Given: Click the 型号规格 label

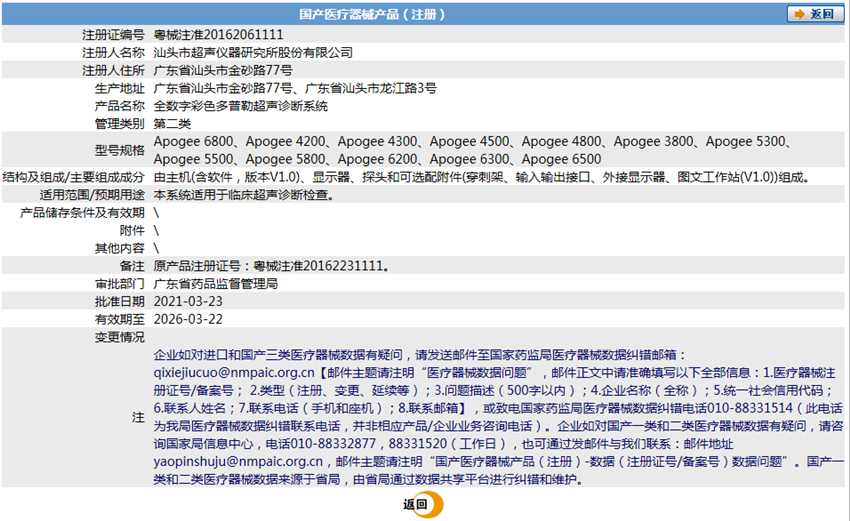Looking at the screenshot, I should coord(119,150).
